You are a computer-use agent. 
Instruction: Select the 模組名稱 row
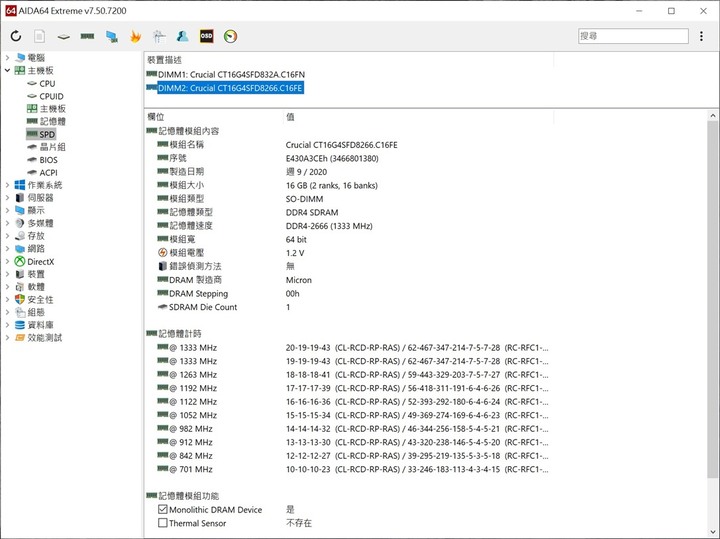tap(348, 145)
